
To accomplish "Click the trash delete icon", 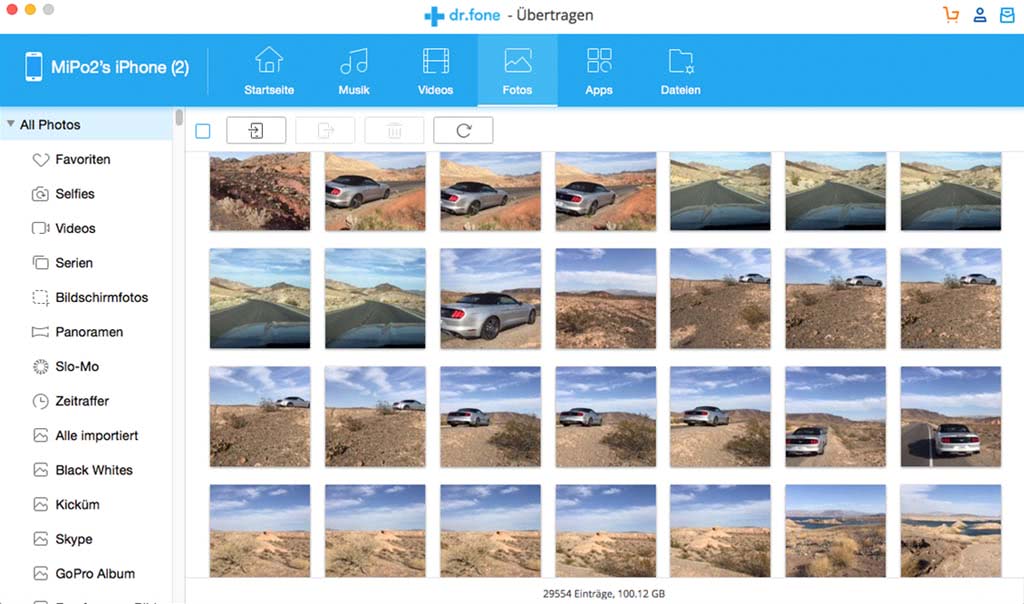I will point(394,130).
